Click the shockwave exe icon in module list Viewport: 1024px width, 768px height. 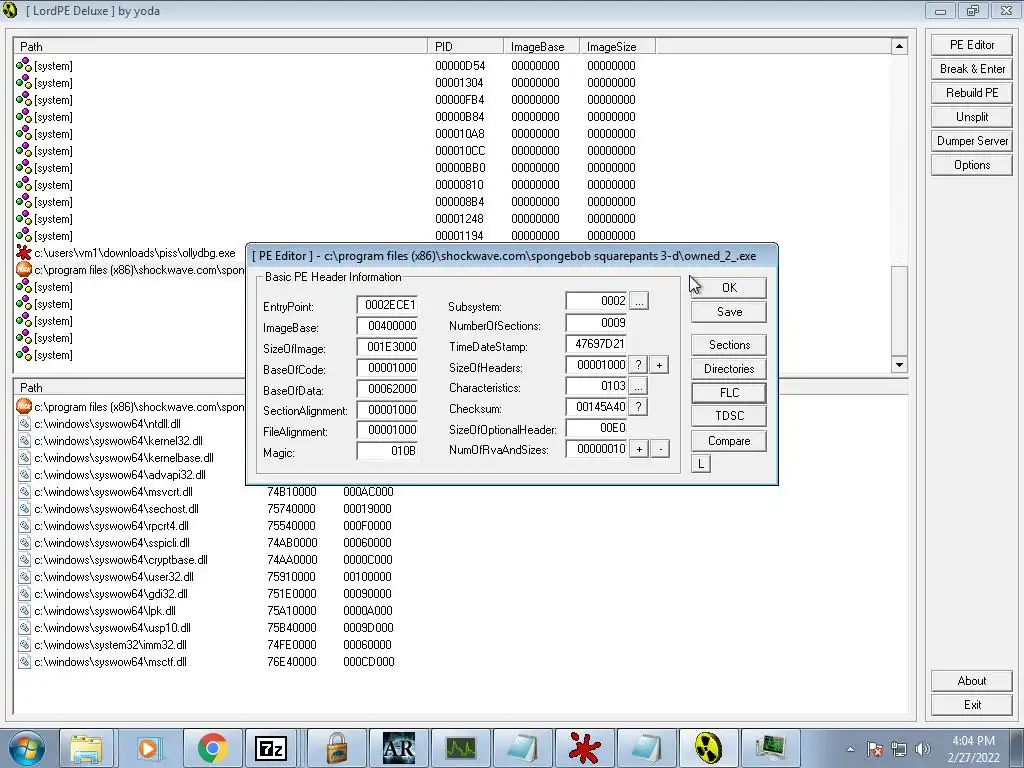24,406
